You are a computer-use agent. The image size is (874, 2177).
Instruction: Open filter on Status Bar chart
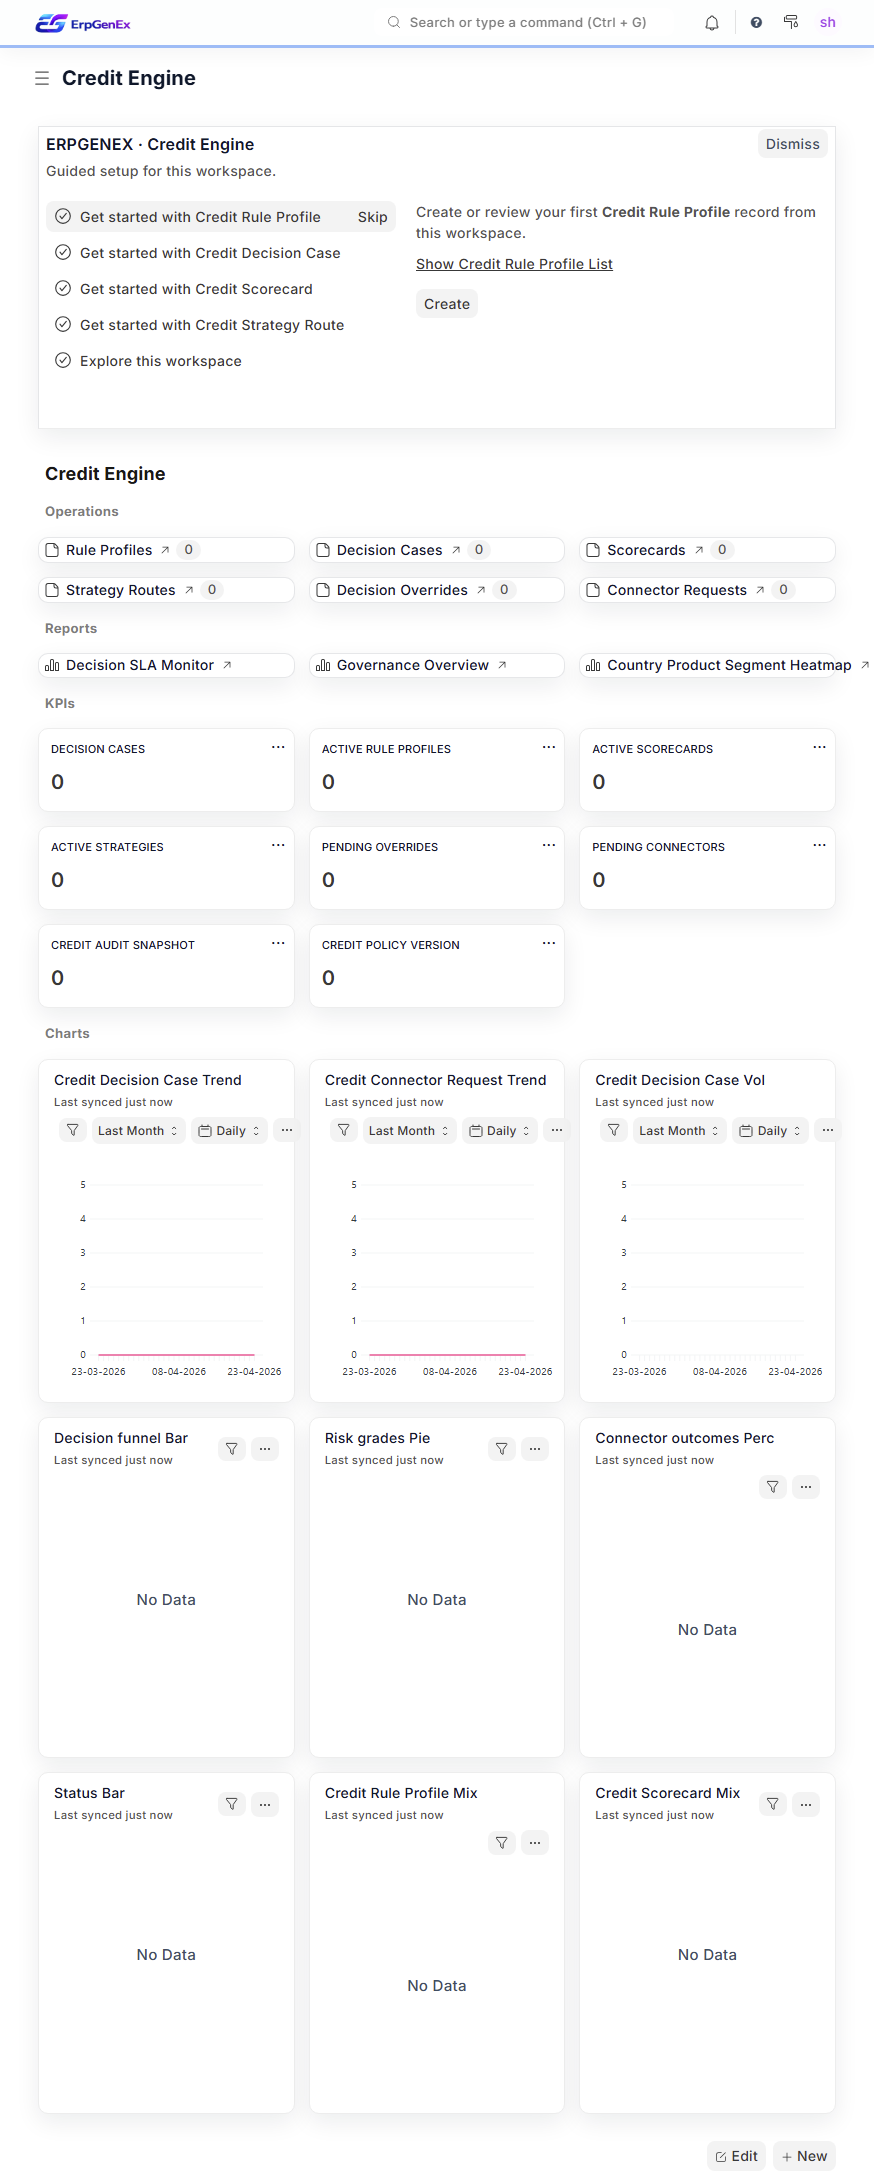click(x=232, y=1803)
